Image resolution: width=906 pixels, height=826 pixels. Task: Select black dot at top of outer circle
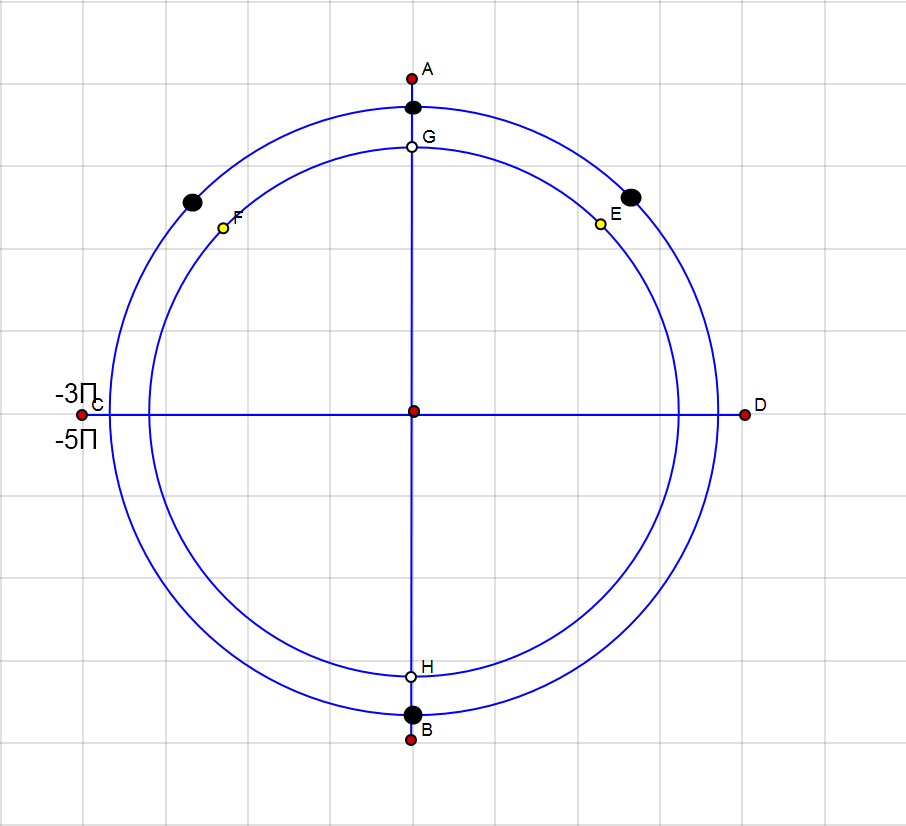pos(413,107)
